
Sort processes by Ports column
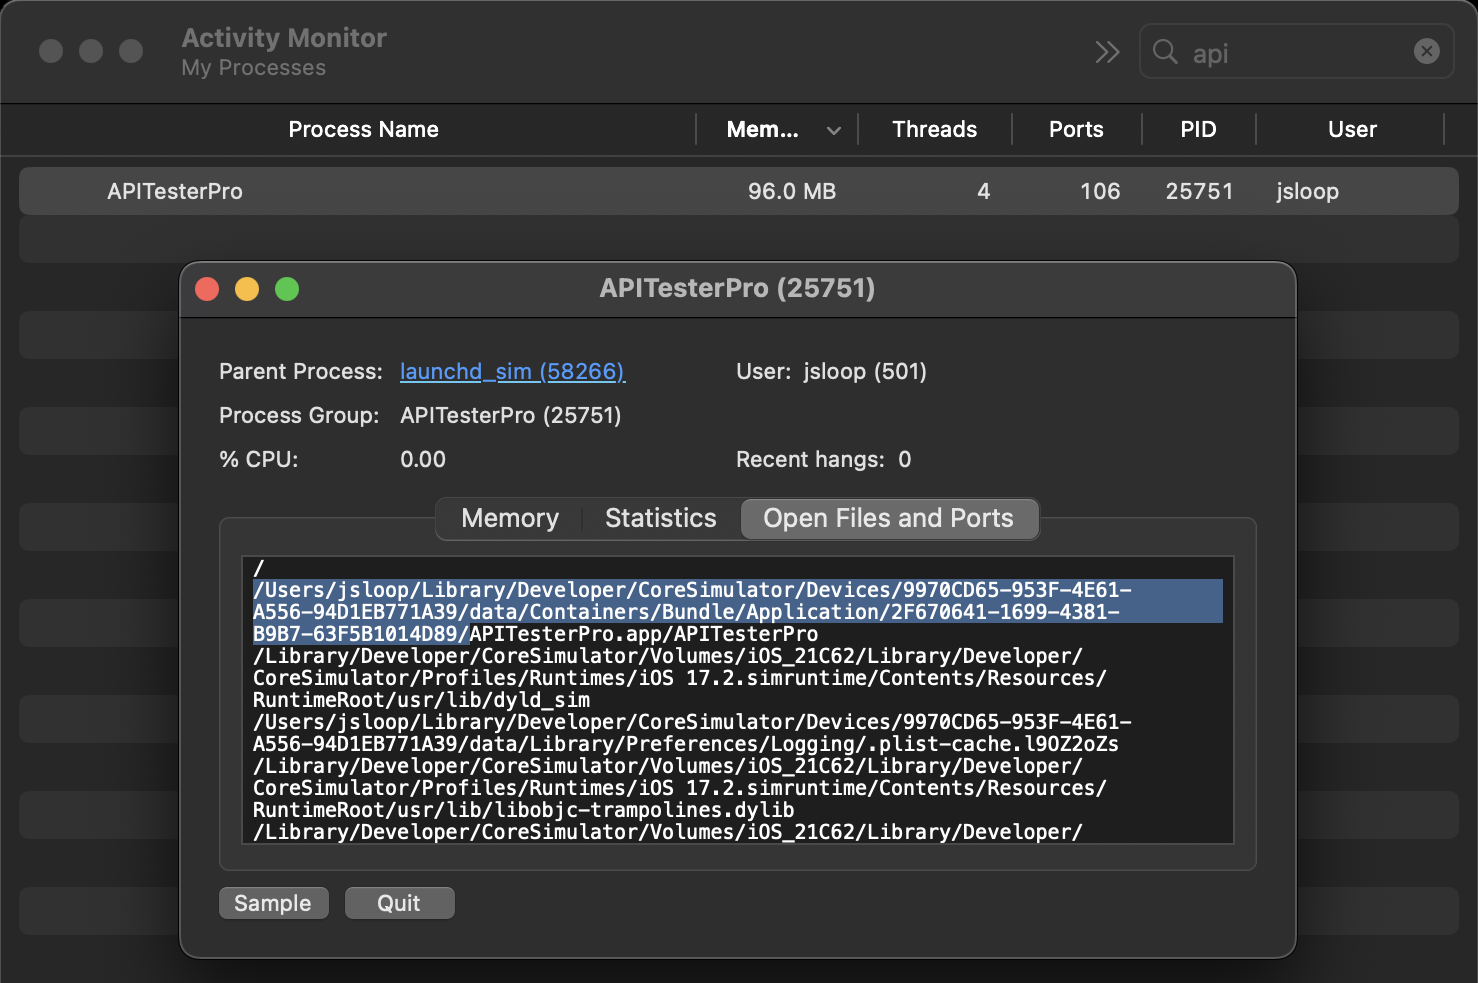click(1076, 130)
